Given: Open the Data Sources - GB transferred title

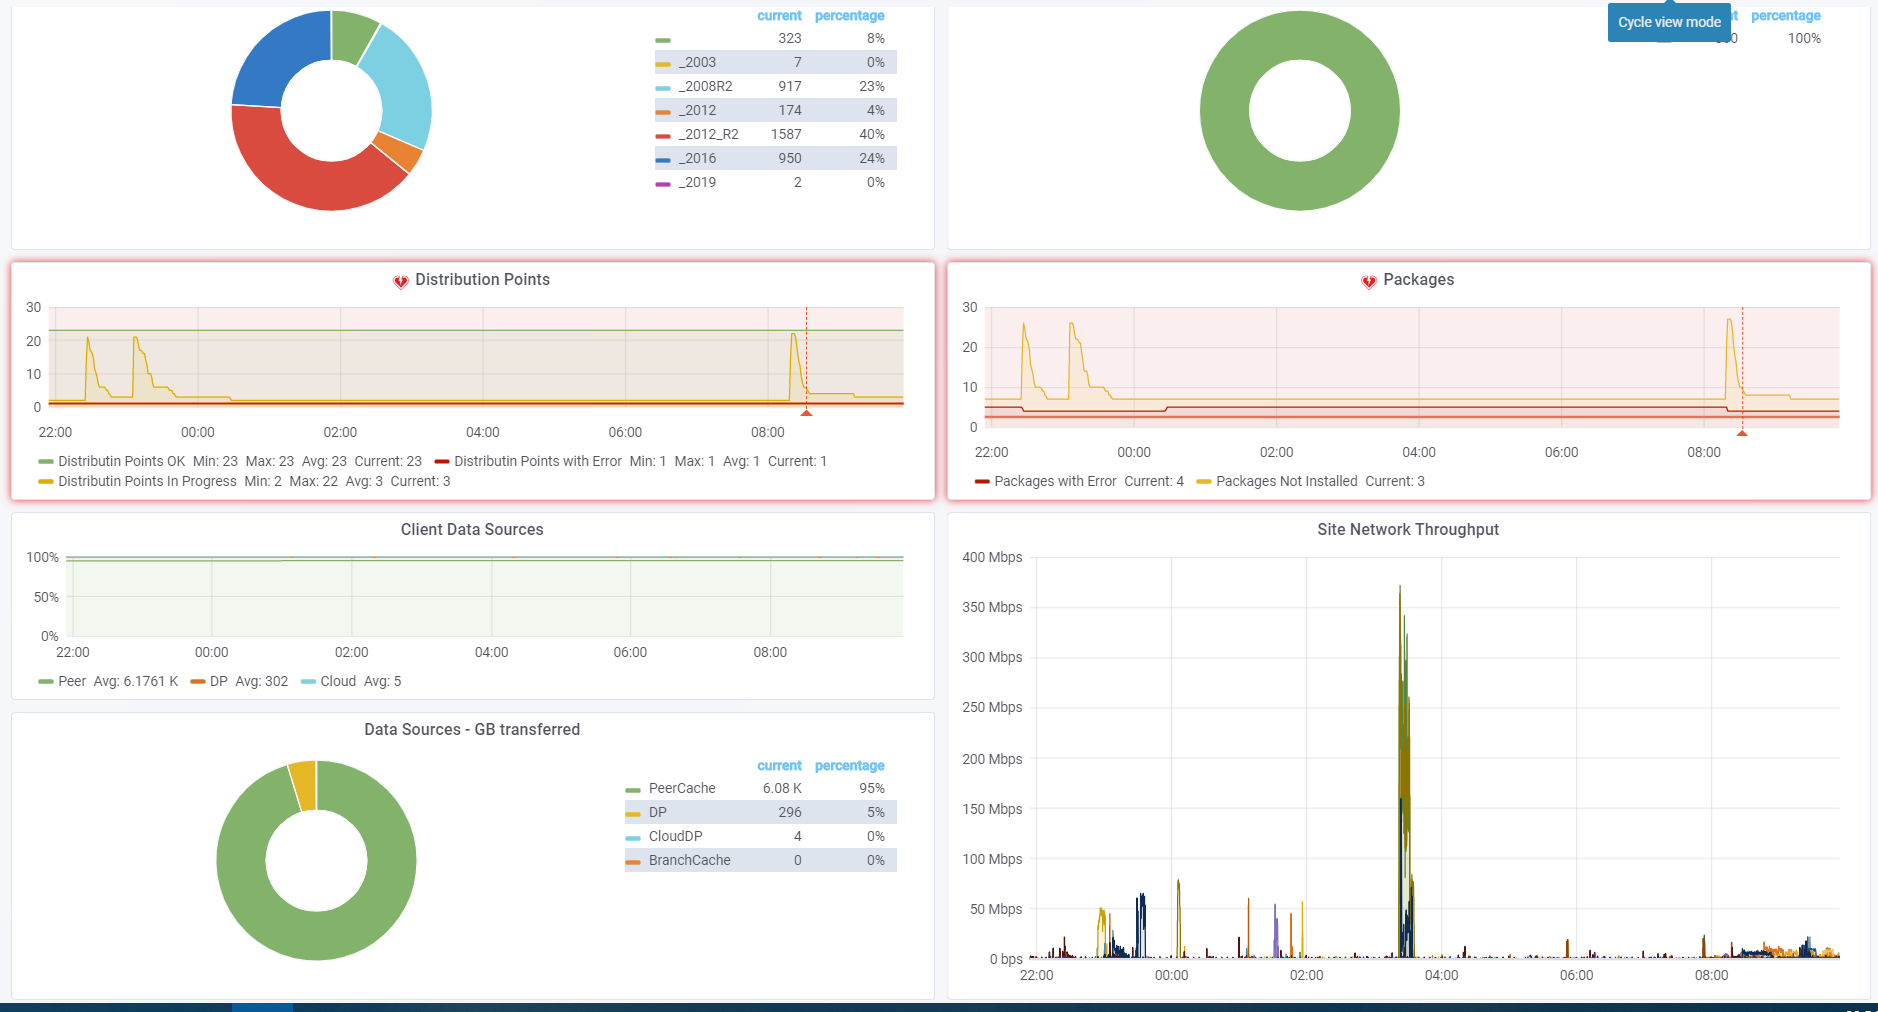Looking at the screenshot, I should (x=472, y=730).
